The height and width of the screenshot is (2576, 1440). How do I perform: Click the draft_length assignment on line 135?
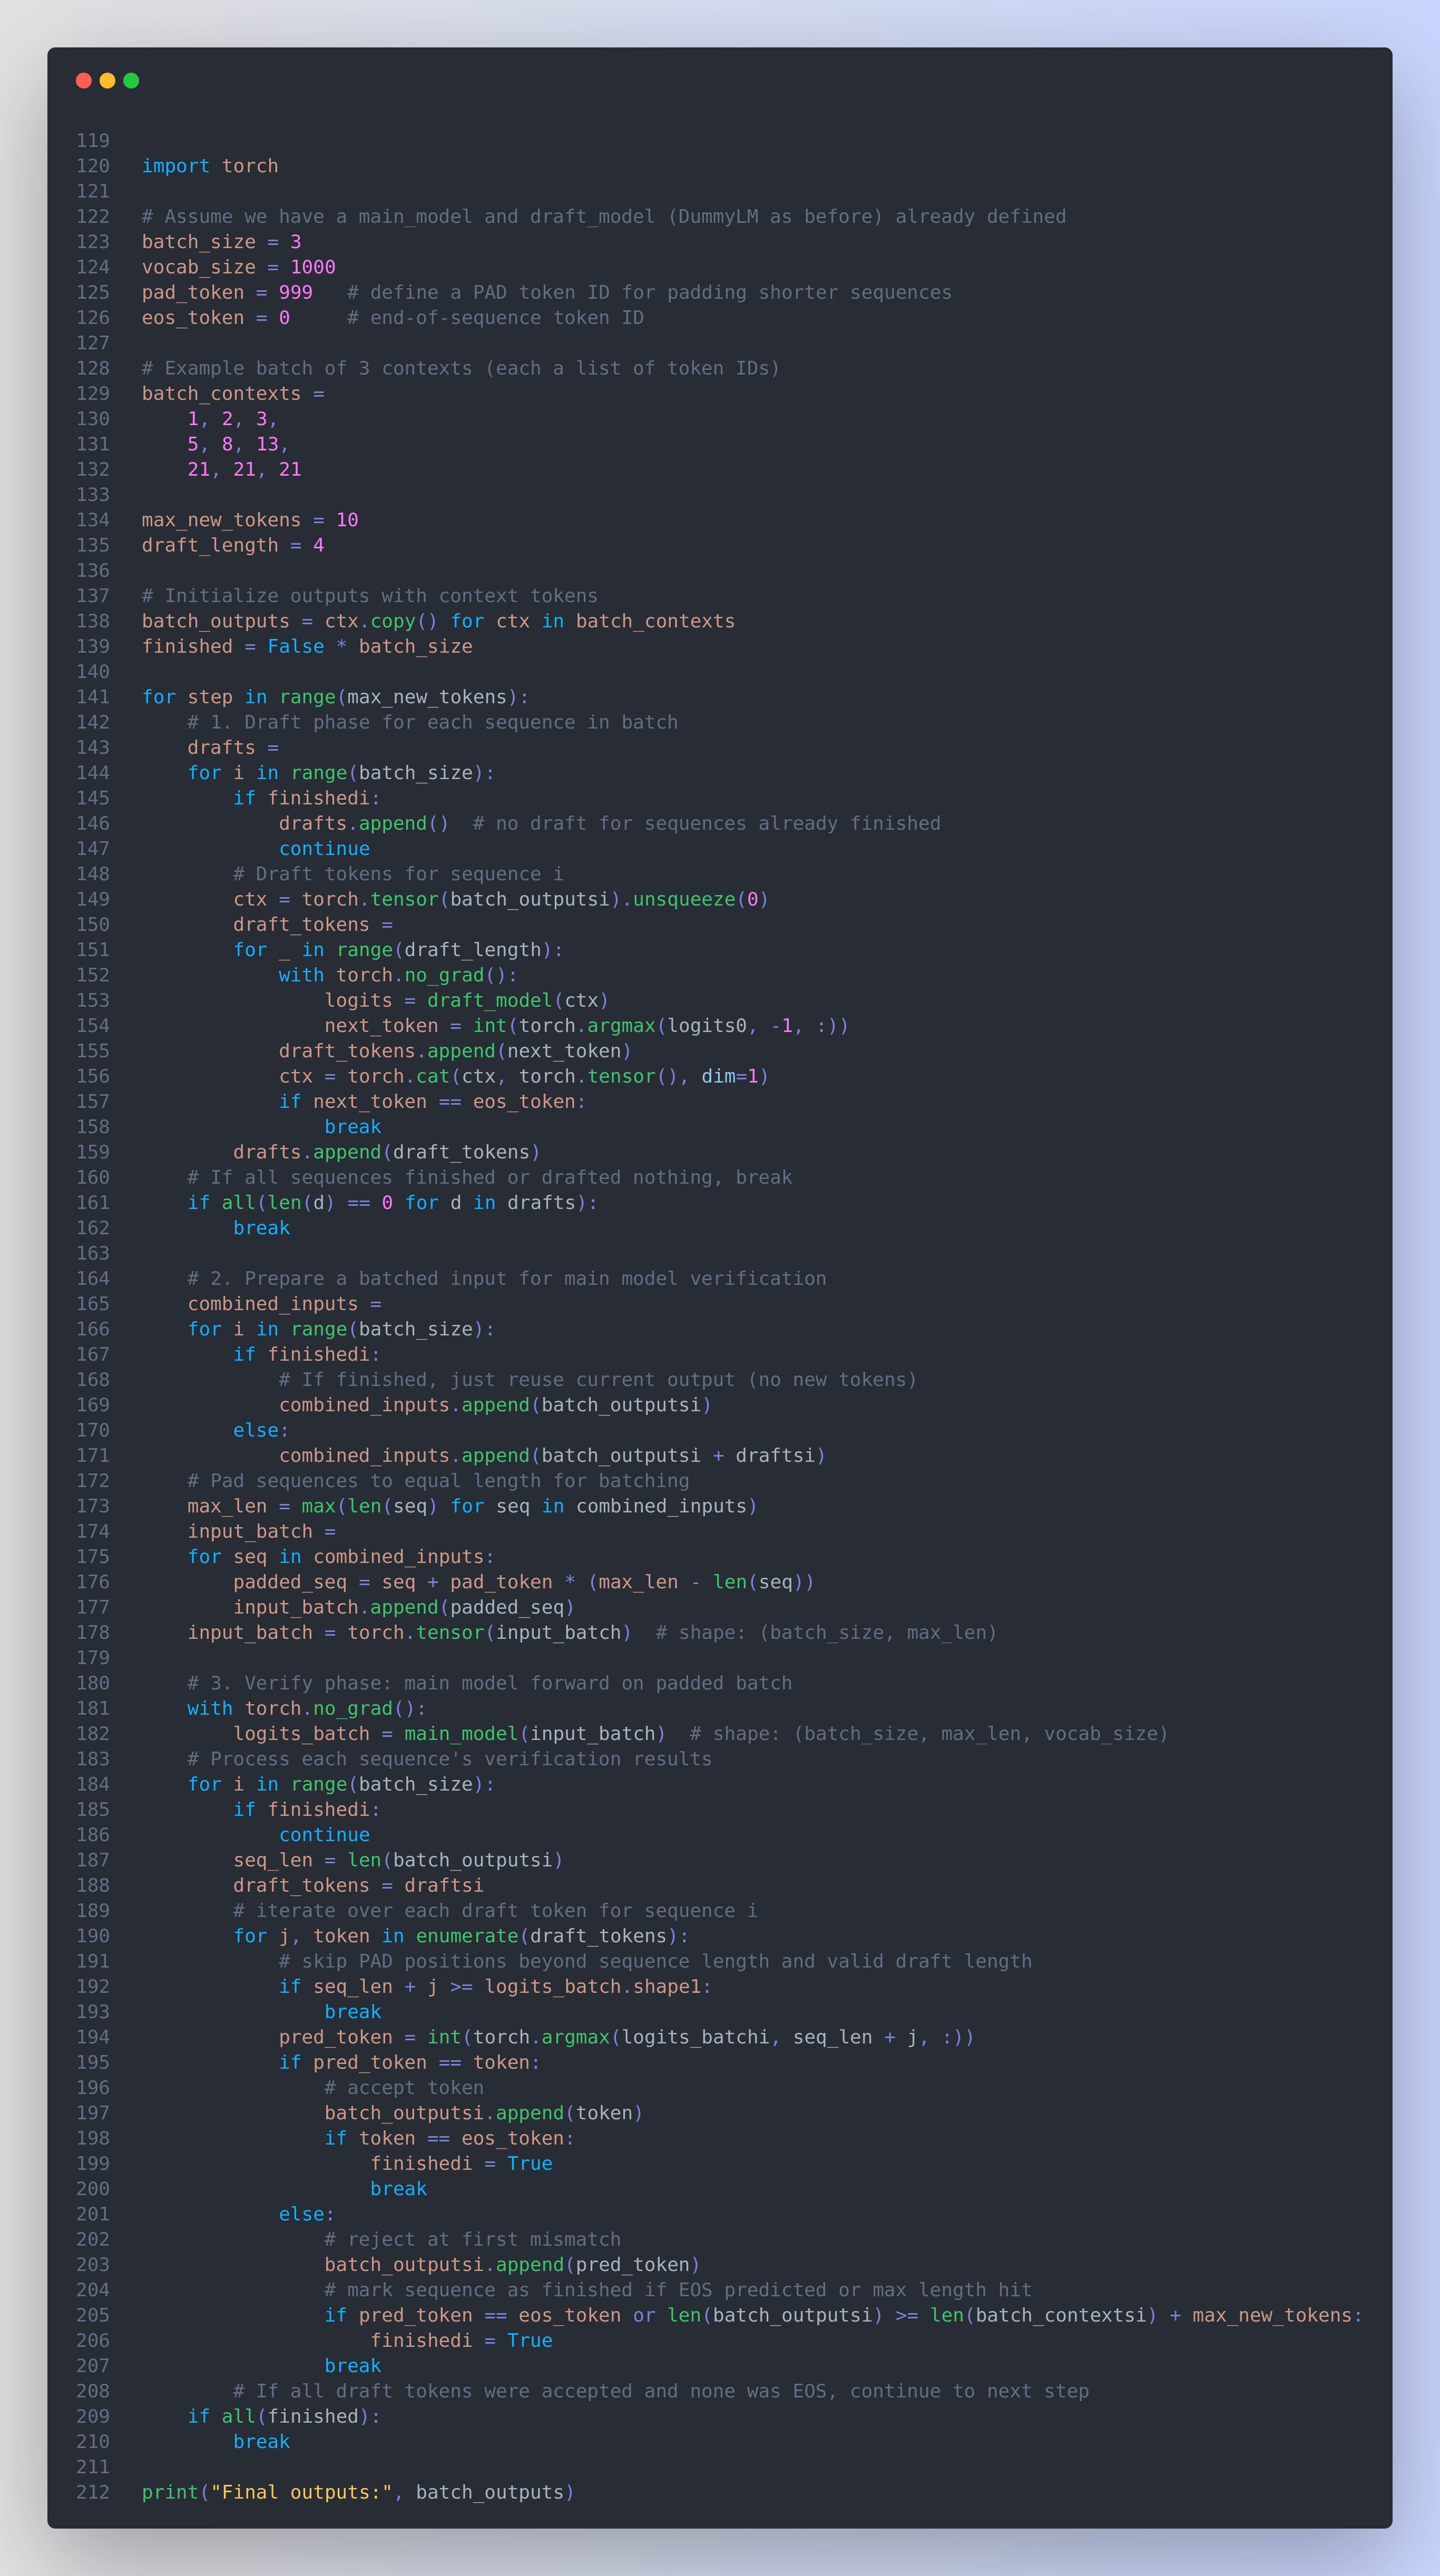pos(232,545)
